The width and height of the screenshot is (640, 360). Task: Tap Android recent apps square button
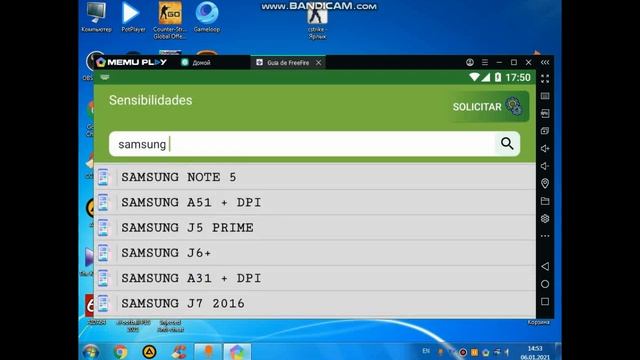tap(545, 302)
